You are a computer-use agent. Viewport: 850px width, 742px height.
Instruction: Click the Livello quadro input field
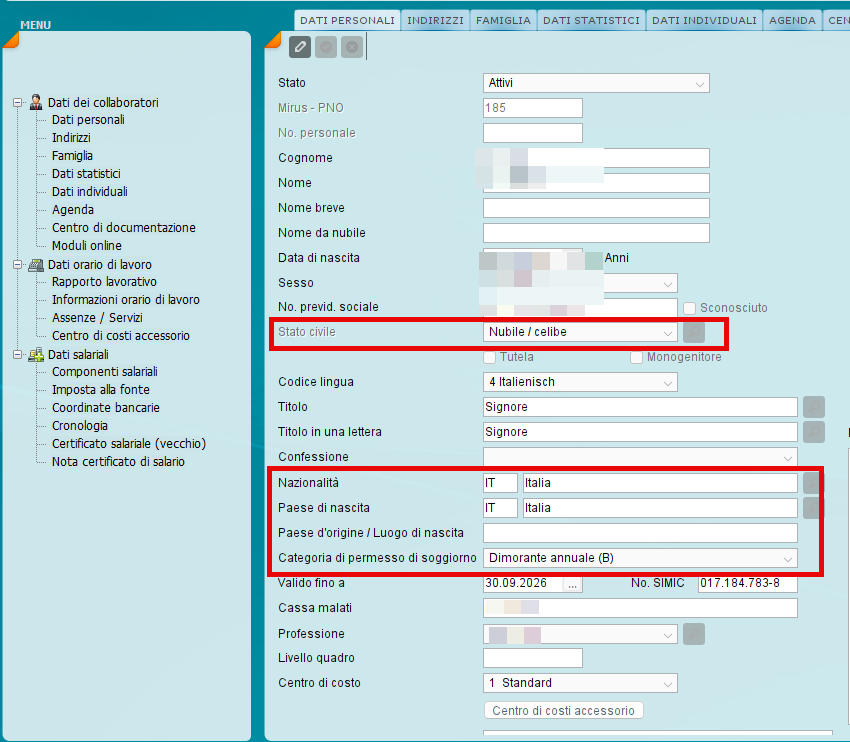pyautogui.click(x=533, y=658)
